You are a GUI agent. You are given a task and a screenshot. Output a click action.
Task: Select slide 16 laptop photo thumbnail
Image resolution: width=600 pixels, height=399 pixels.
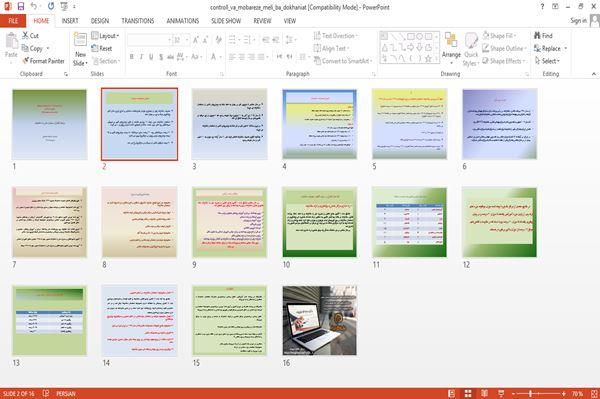[x=320, y=321]
